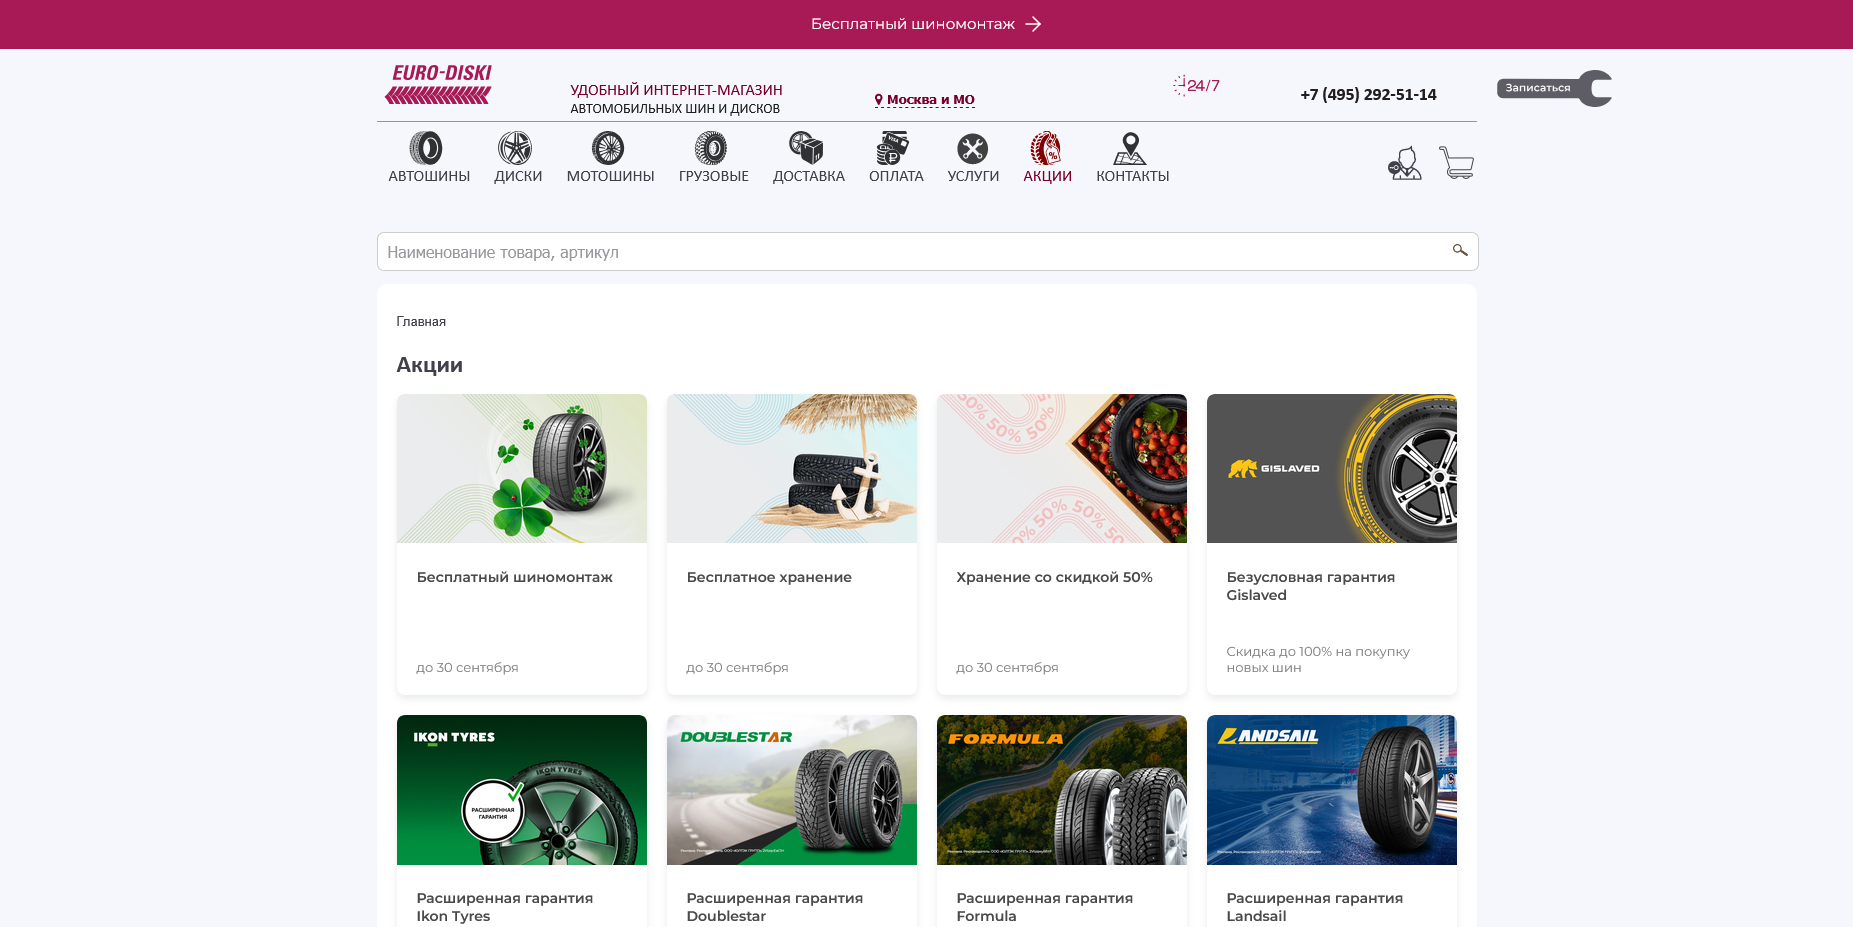Viewport: 1853px width, 927px height.
Task: Click the Бесплатный шиномонтаж card title
Action: pyautogui.click(x=515, y=577)
